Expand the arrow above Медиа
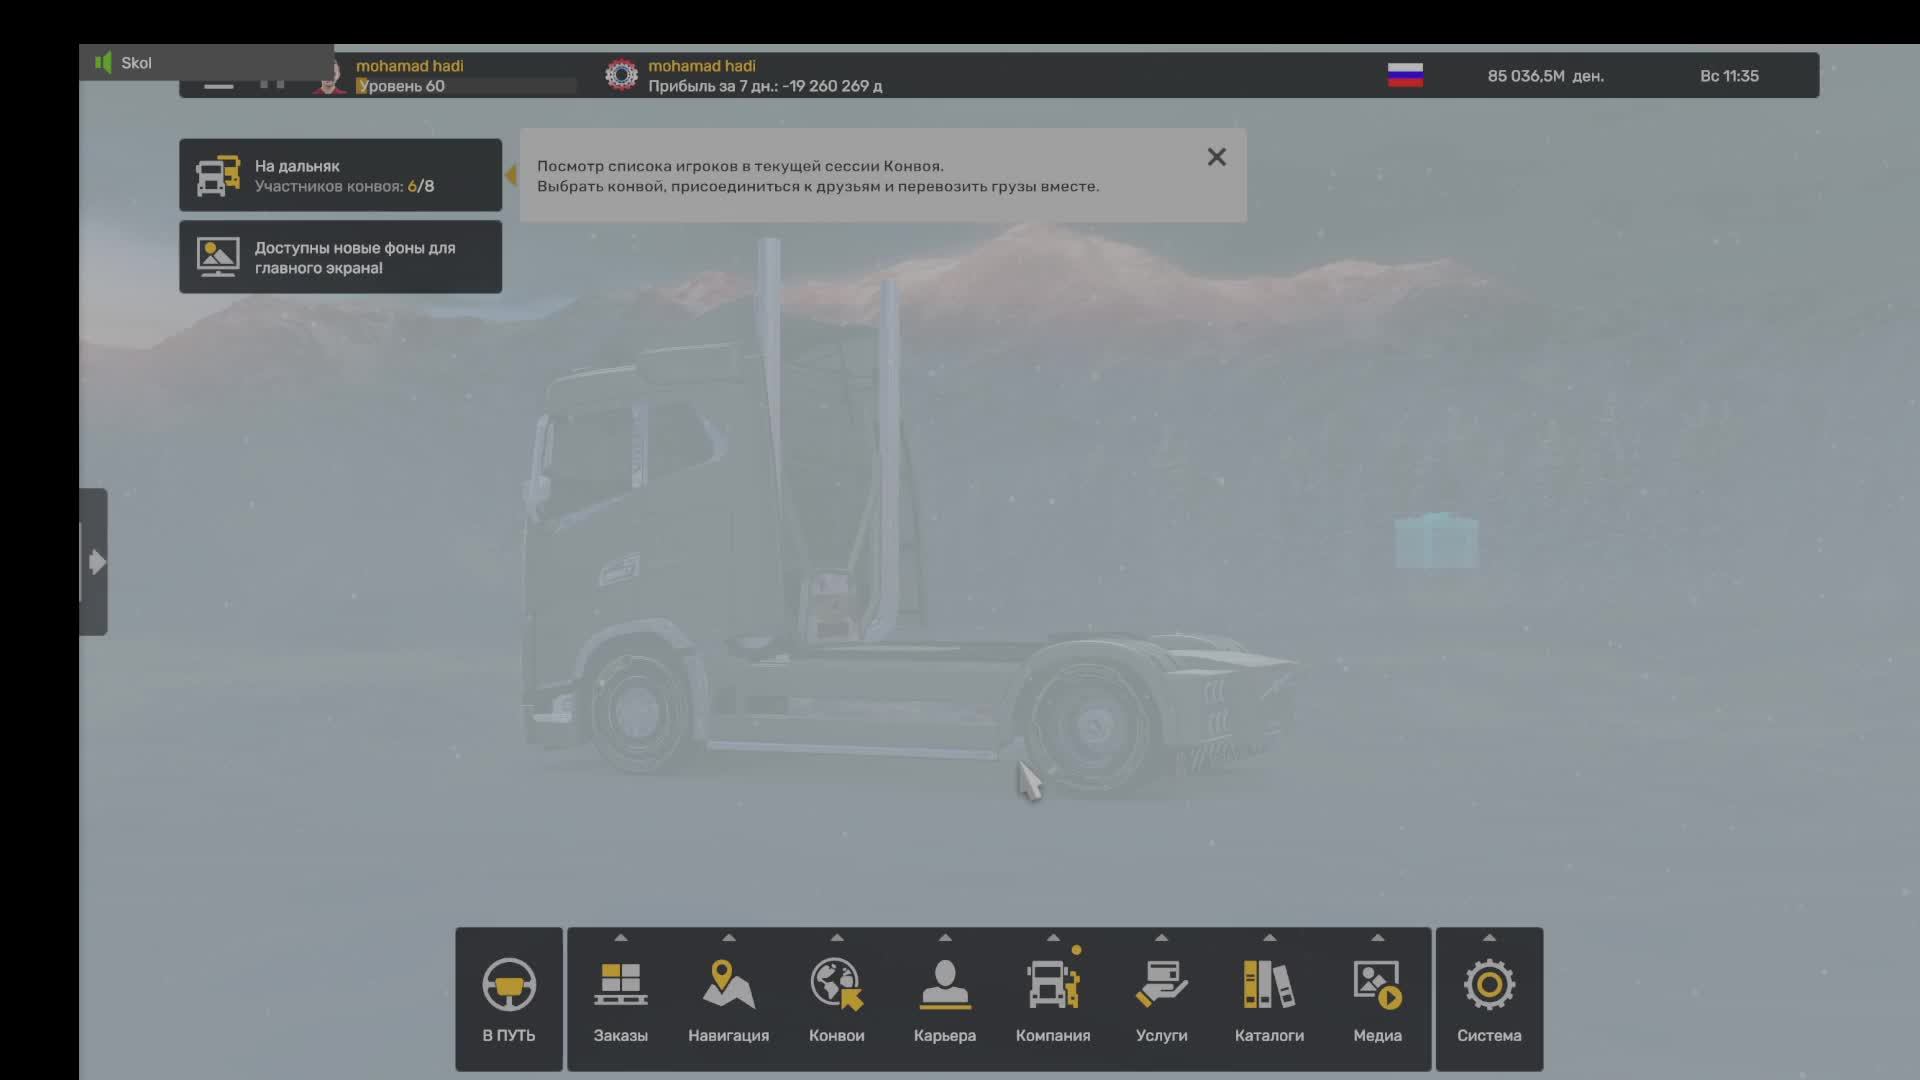The image size is (1920, 1080). (x=1377, y=938)
